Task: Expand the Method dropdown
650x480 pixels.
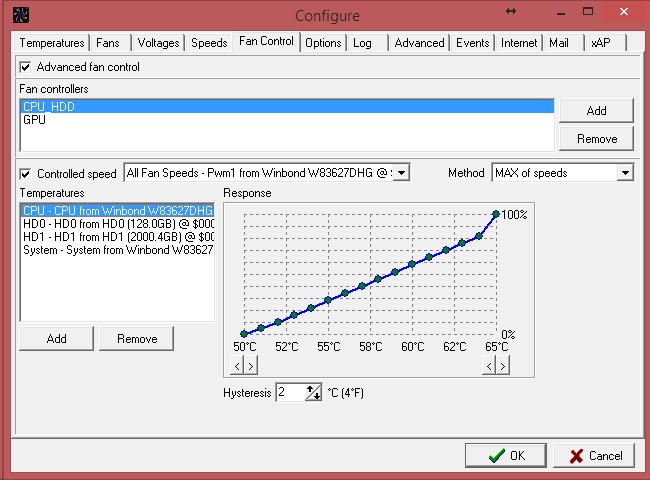Action: pos(625,173)
